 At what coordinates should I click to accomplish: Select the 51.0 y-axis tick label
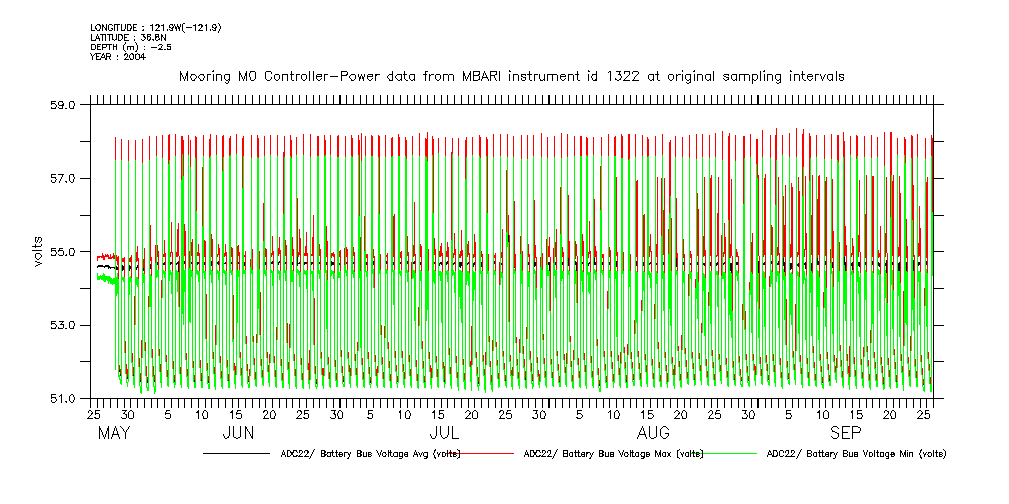pos(64,399)
